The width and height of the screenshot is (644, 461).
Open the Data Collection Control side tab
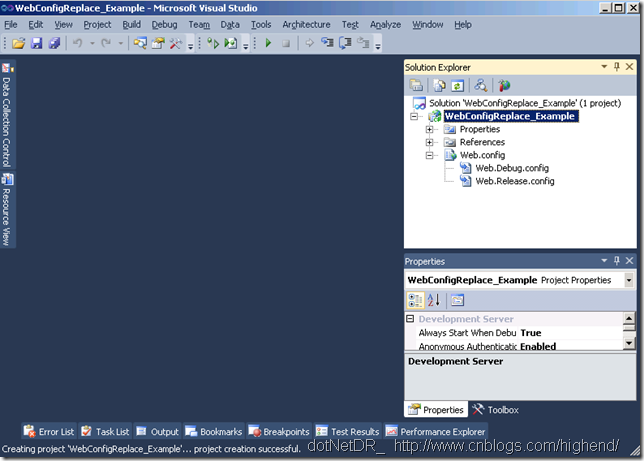(7, 114)
